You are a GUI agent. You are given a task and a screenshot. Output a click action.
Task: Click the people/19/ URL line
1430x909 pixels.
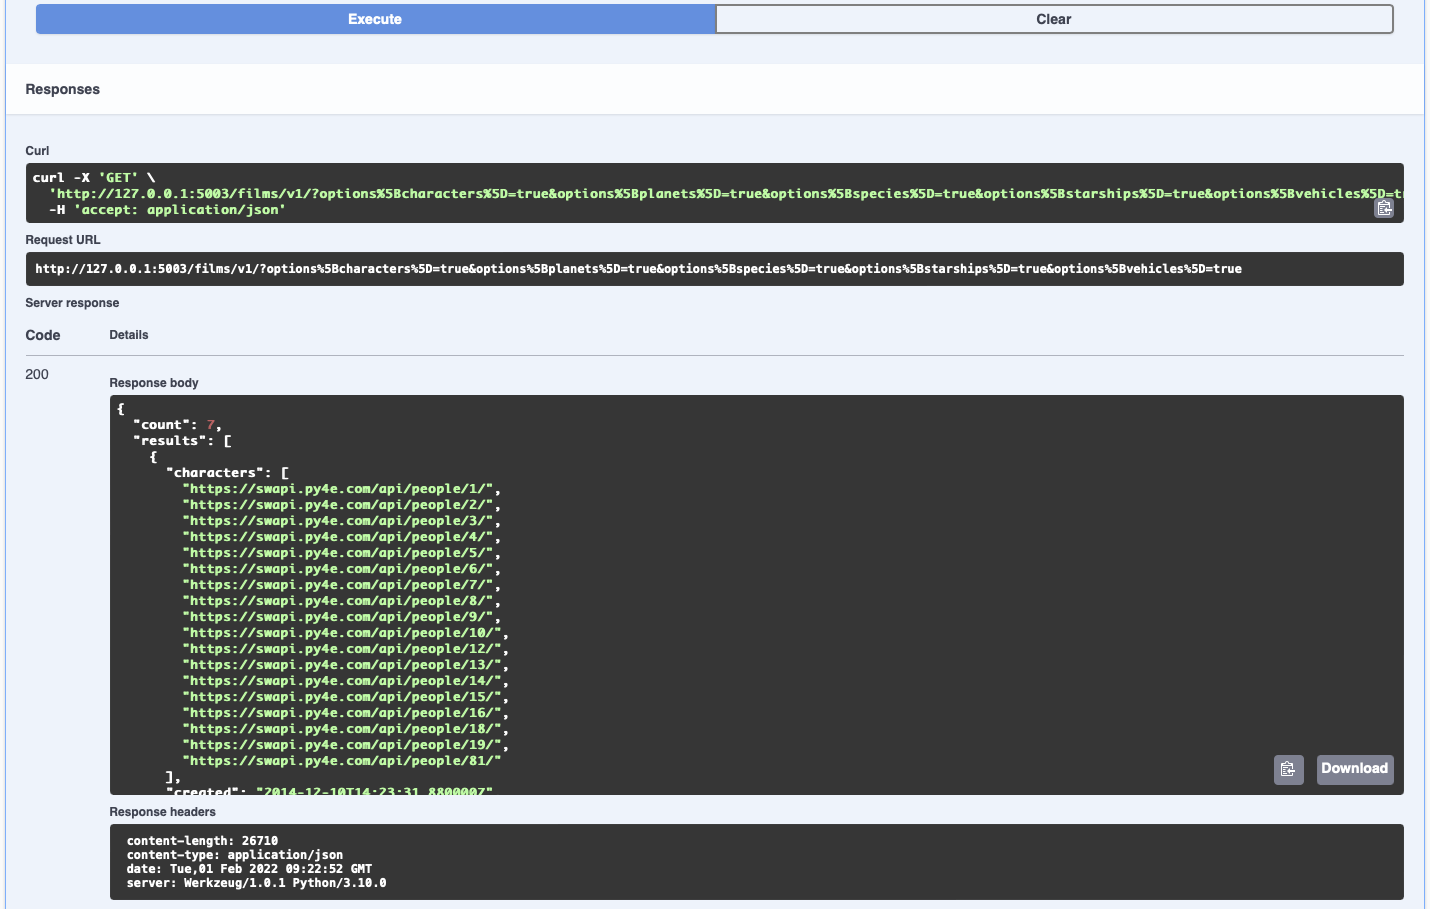tap(345, 745)
